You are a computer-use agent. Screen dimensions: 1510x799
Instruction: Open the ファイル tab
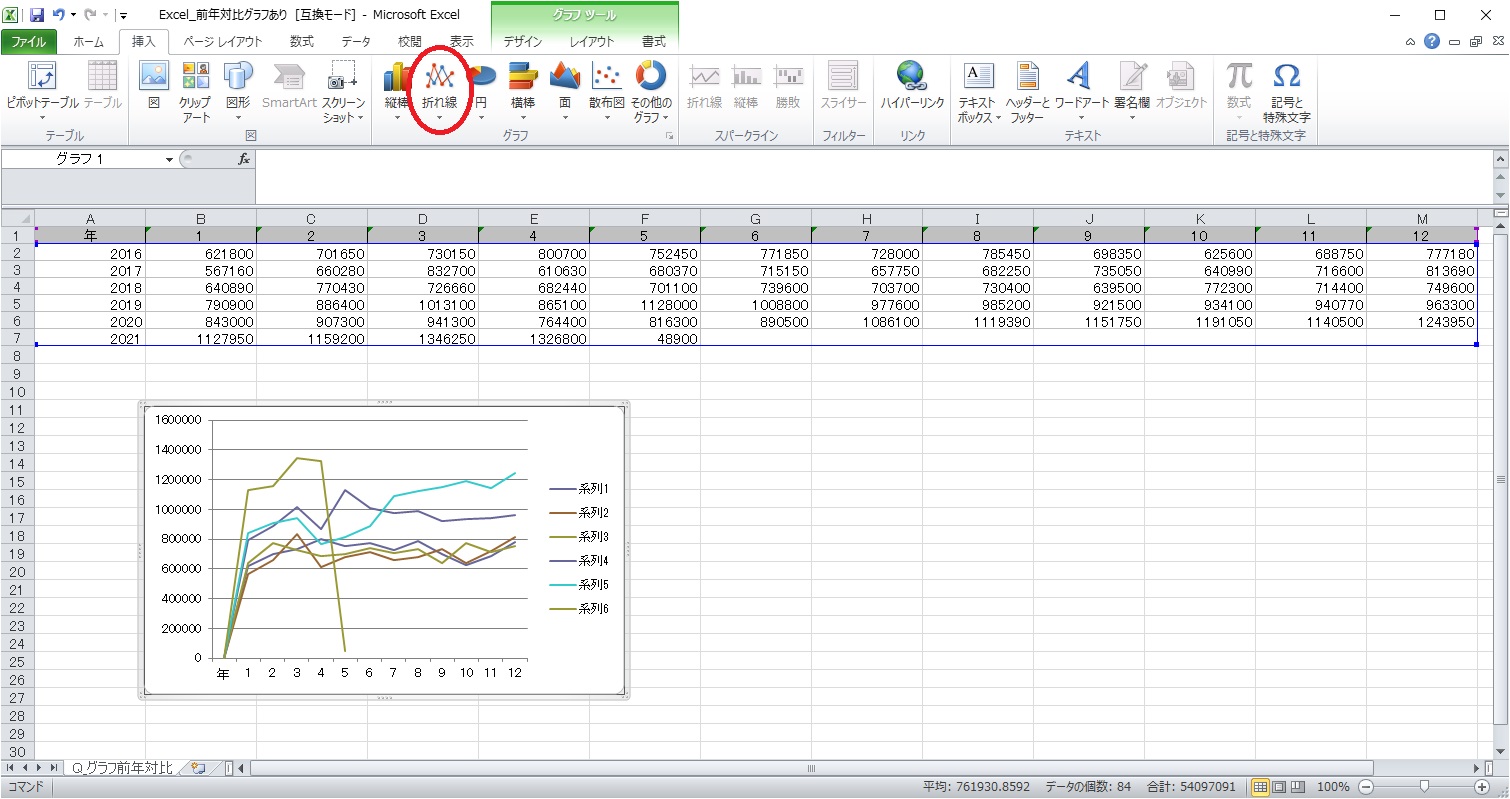29,42
